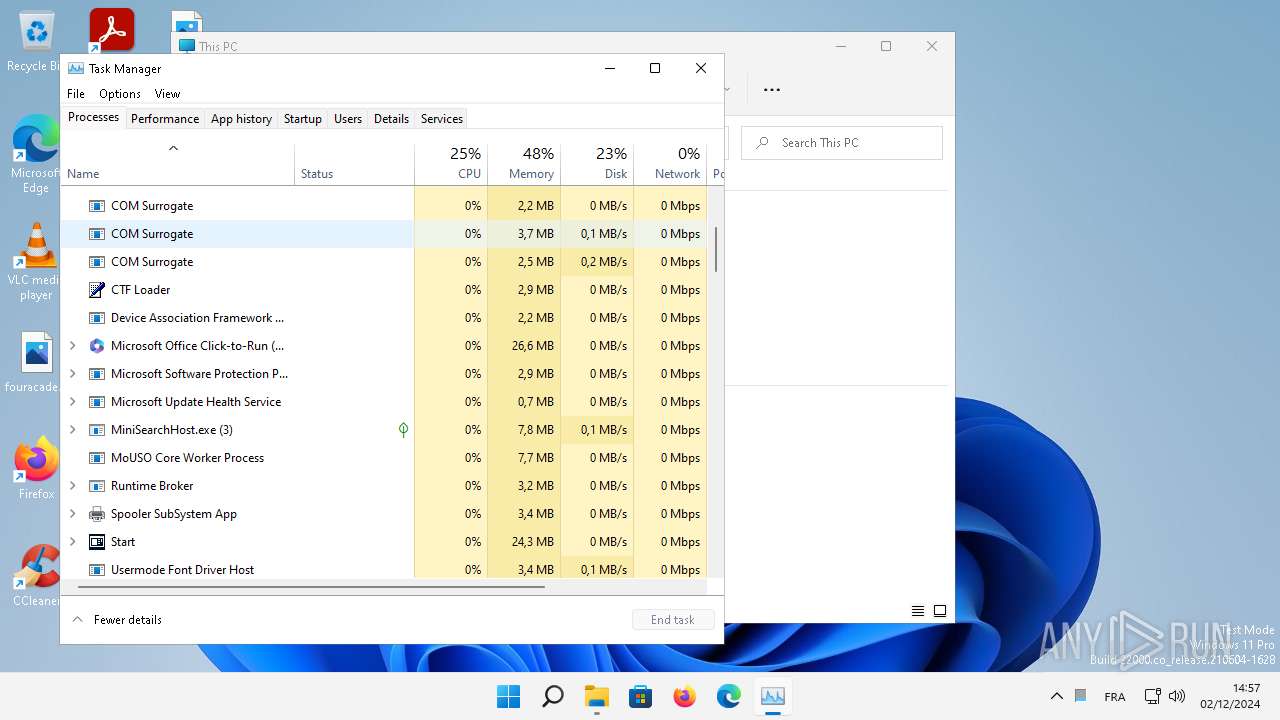Click the Search This PC field

coord(842,143)
